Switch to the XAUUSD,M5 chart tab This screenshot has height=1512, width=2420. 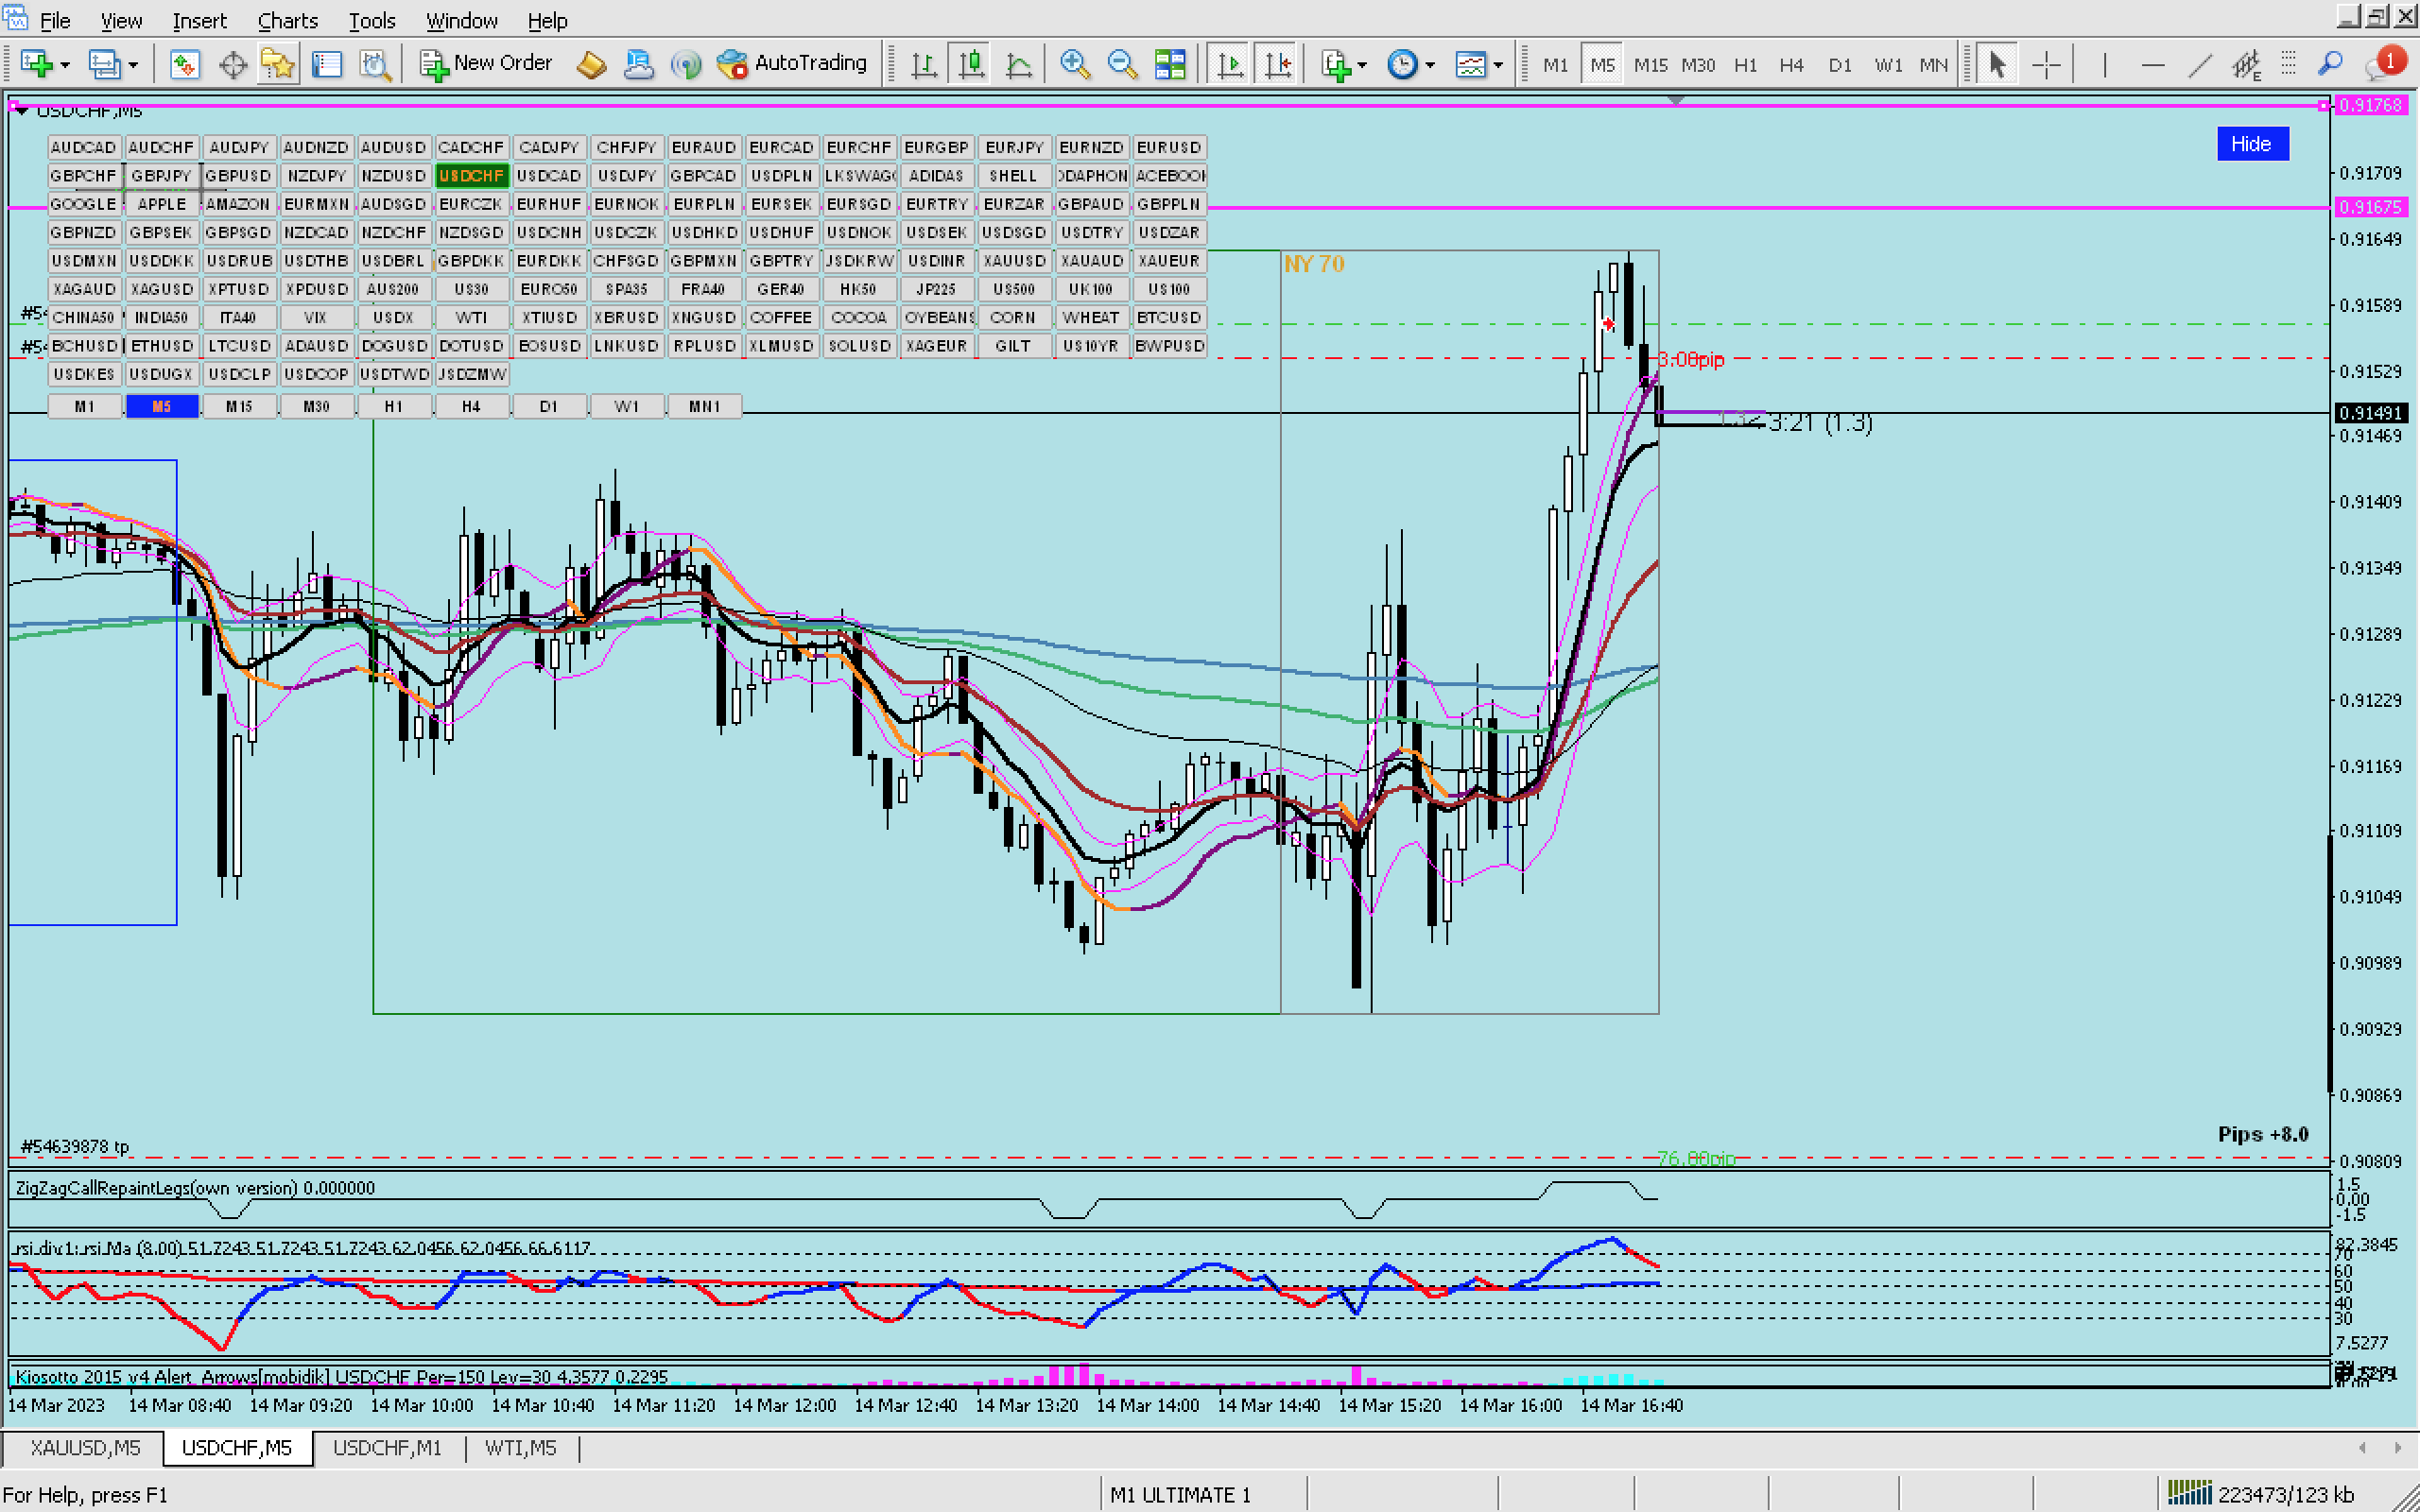click(85, 1448)
